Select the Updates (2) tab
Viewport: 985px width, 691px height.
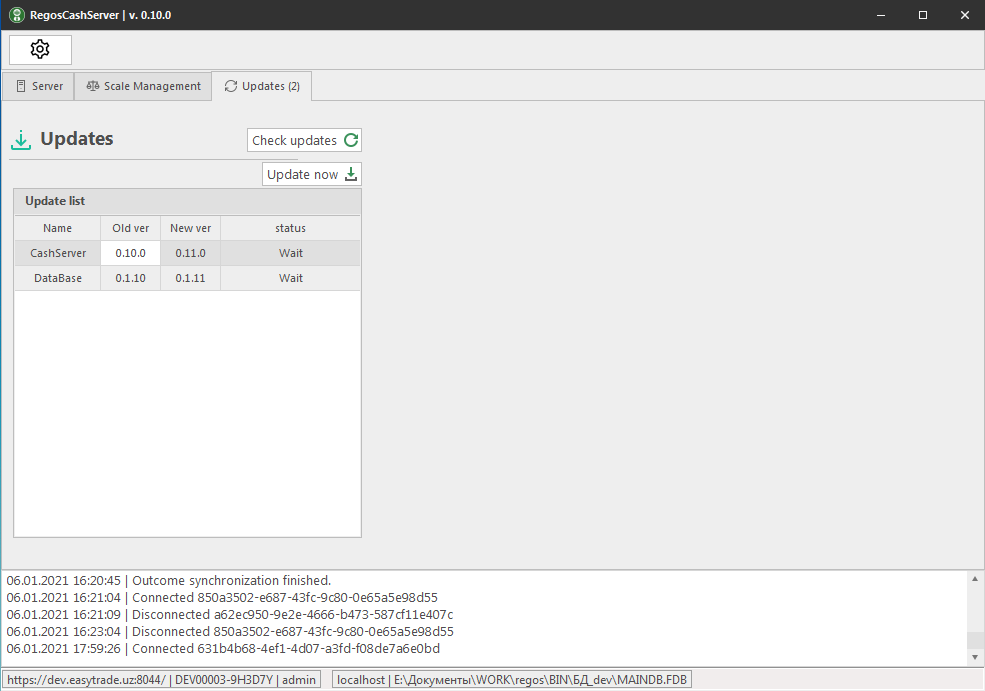point(262,86)
